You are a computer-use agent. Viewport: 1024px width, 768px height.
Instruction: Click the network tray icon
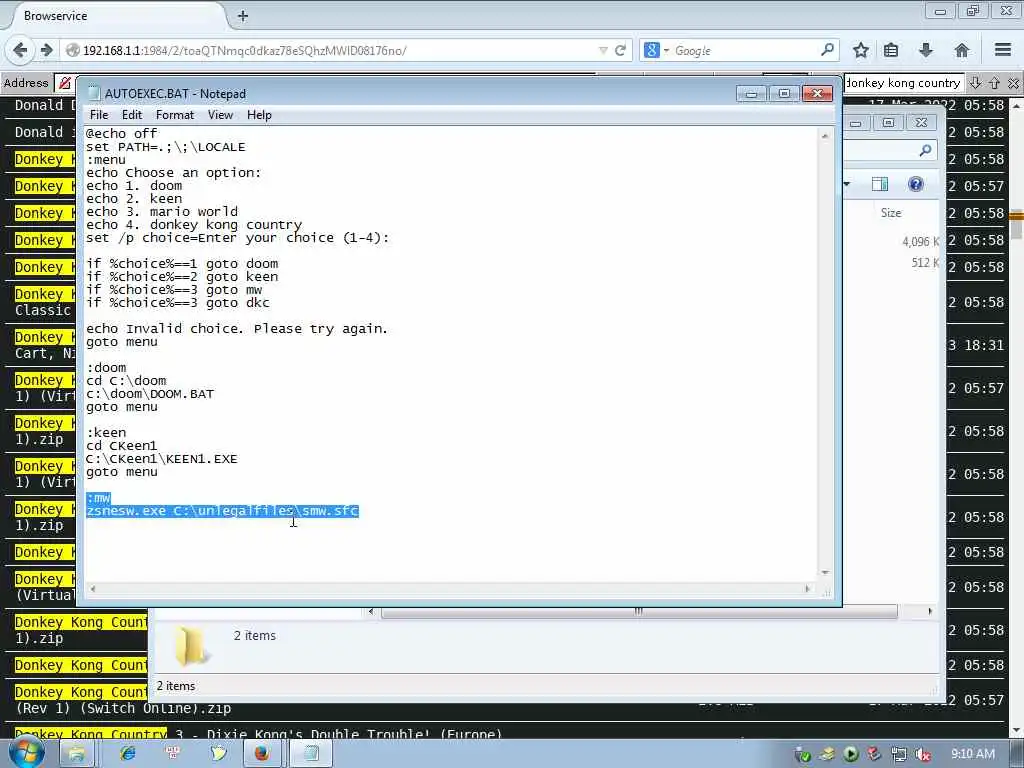click(899, 754)
